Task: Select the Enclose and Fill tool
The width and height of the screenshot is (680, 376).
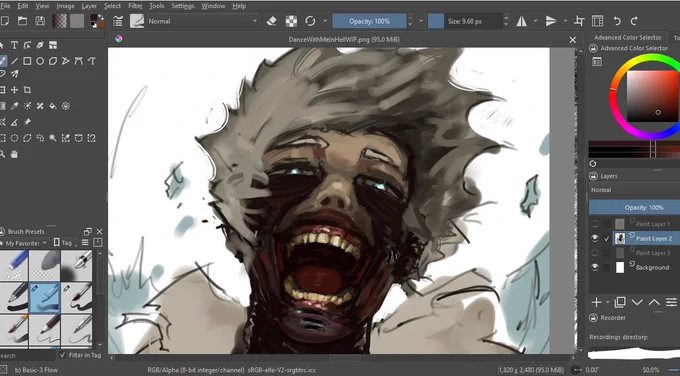Action: [x=65, y=106]
